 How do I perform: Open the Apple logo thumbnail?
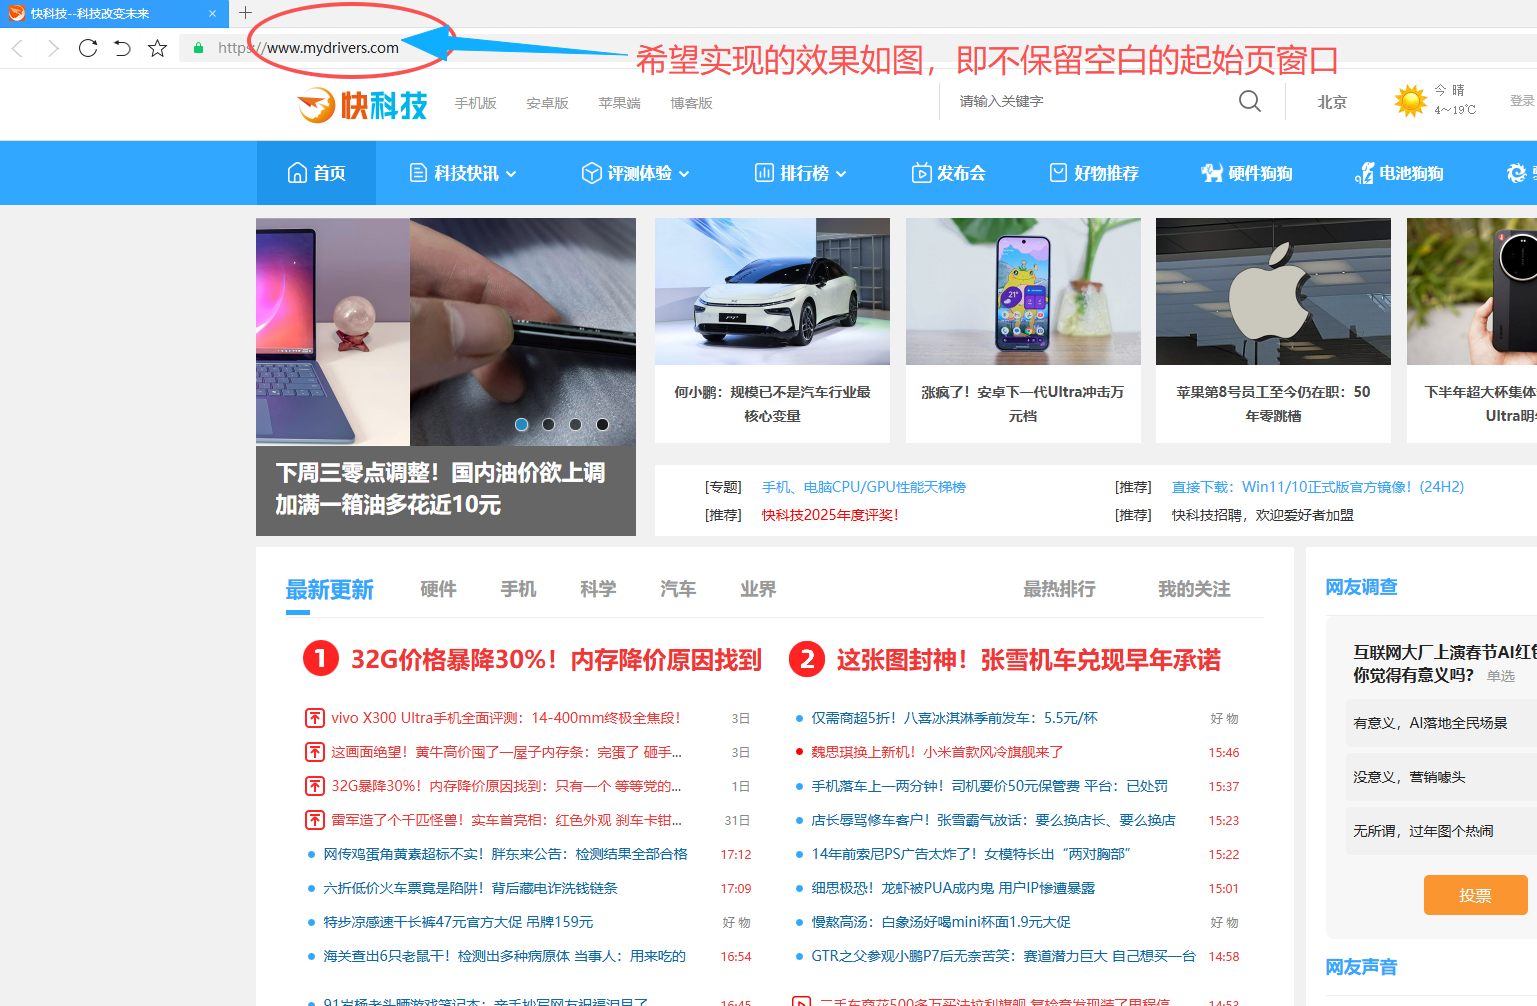tap(1273, 291)
